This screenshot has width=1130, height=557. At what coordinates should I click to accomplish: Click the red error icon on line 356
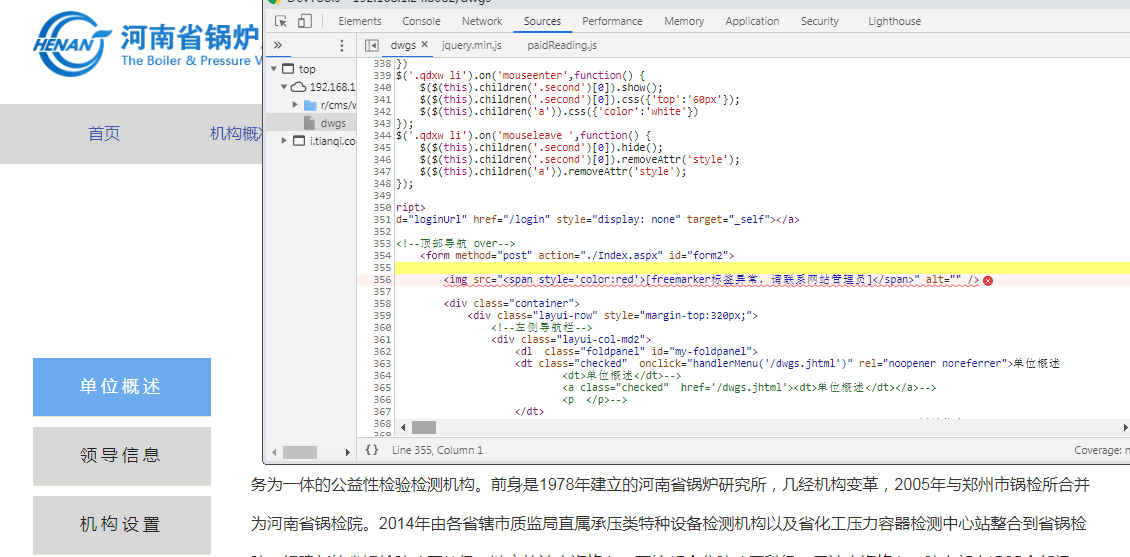(988, 281)
